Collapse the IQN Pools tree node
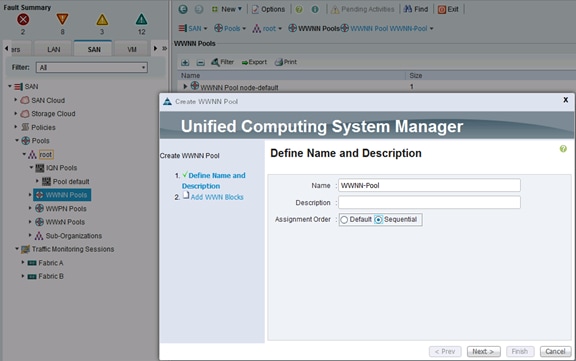 [31, 167]
